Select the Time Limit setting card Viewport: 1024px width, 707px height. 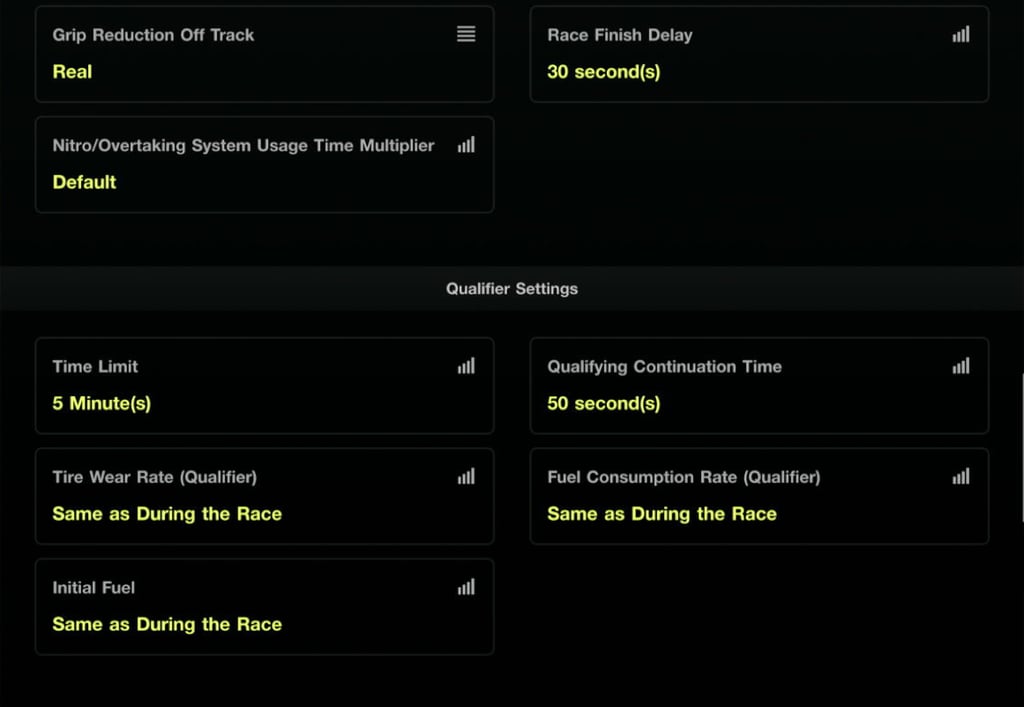[x=264, y=385]
